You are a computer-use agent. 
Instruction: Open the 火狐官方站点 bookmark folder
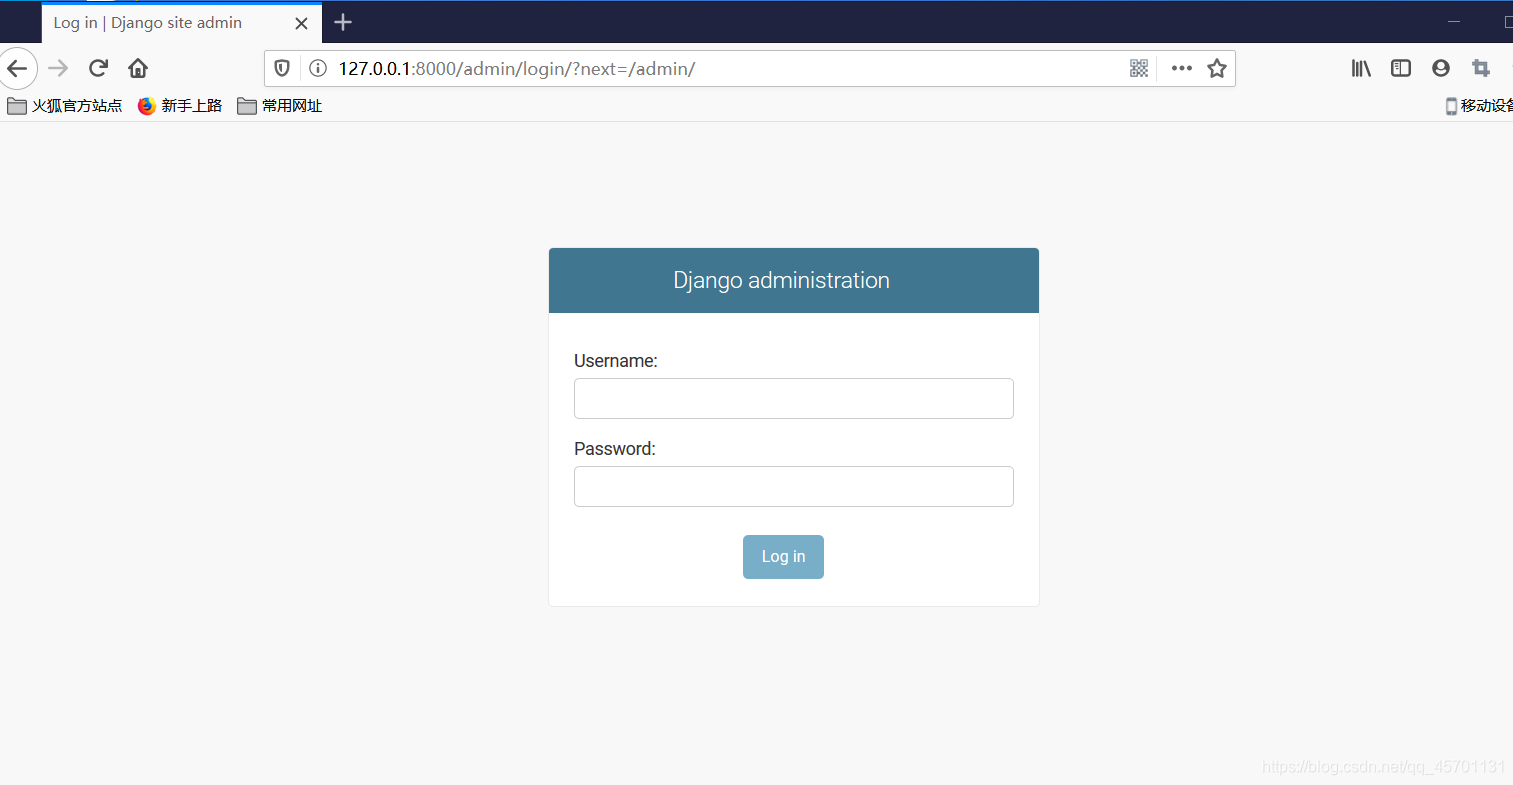tap(65, 106)
